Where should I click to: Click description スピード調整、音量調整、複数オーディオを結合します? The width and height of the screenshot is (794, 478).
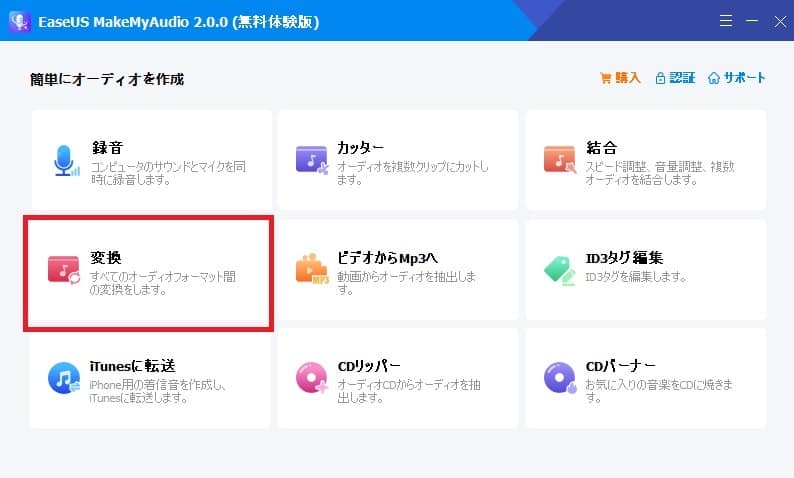pos(660,173)
